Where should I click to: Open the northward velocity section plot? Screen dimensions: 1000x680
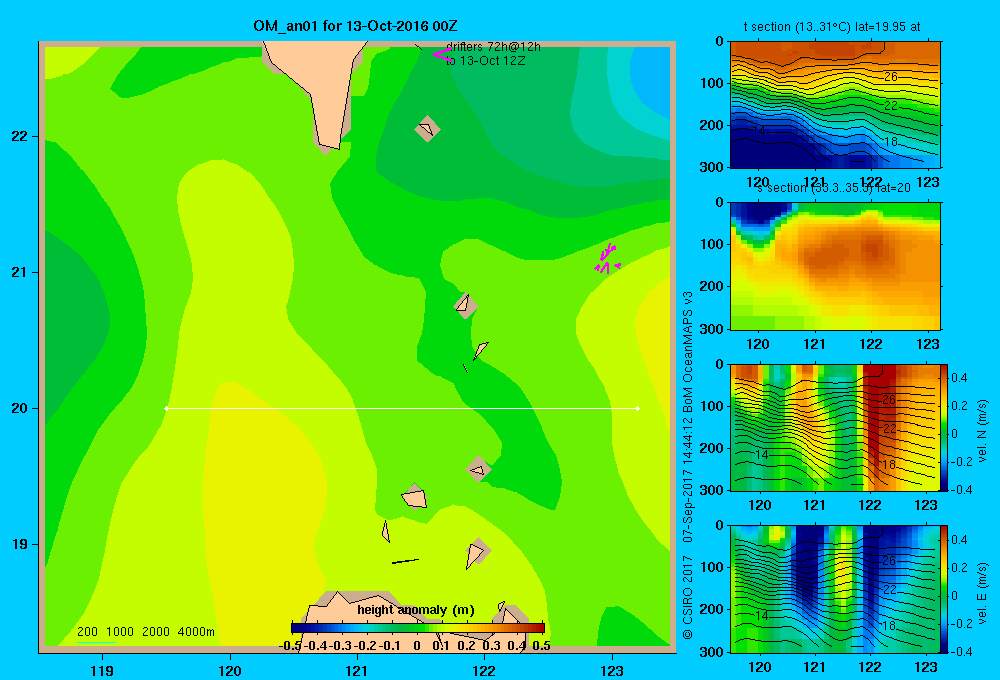pyautogui.click(x=835, y=427)
